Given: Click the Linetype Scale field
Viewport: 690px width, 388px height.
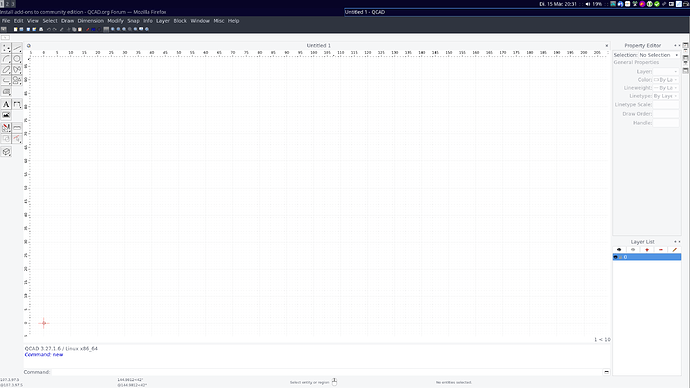Looking at the screenshot, I should (x=665, y=105).
